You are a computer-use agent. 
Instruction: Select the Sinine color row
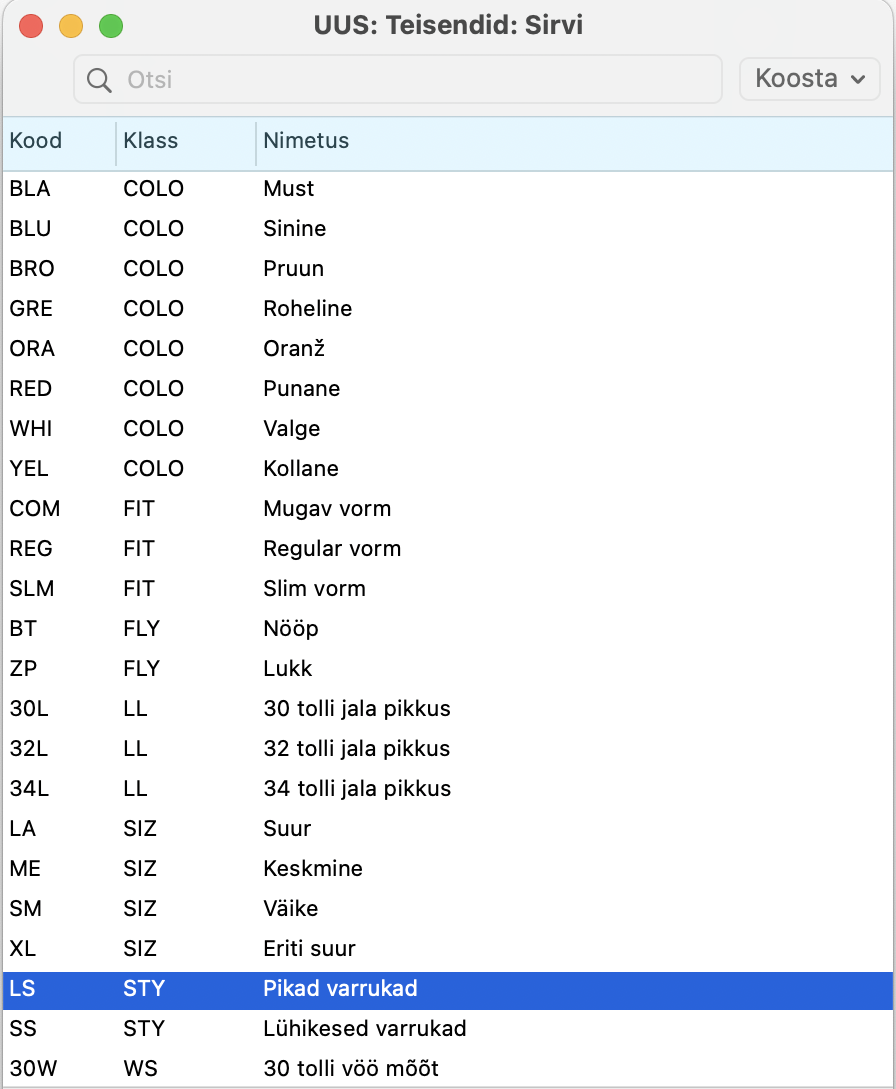coord(448,228)
